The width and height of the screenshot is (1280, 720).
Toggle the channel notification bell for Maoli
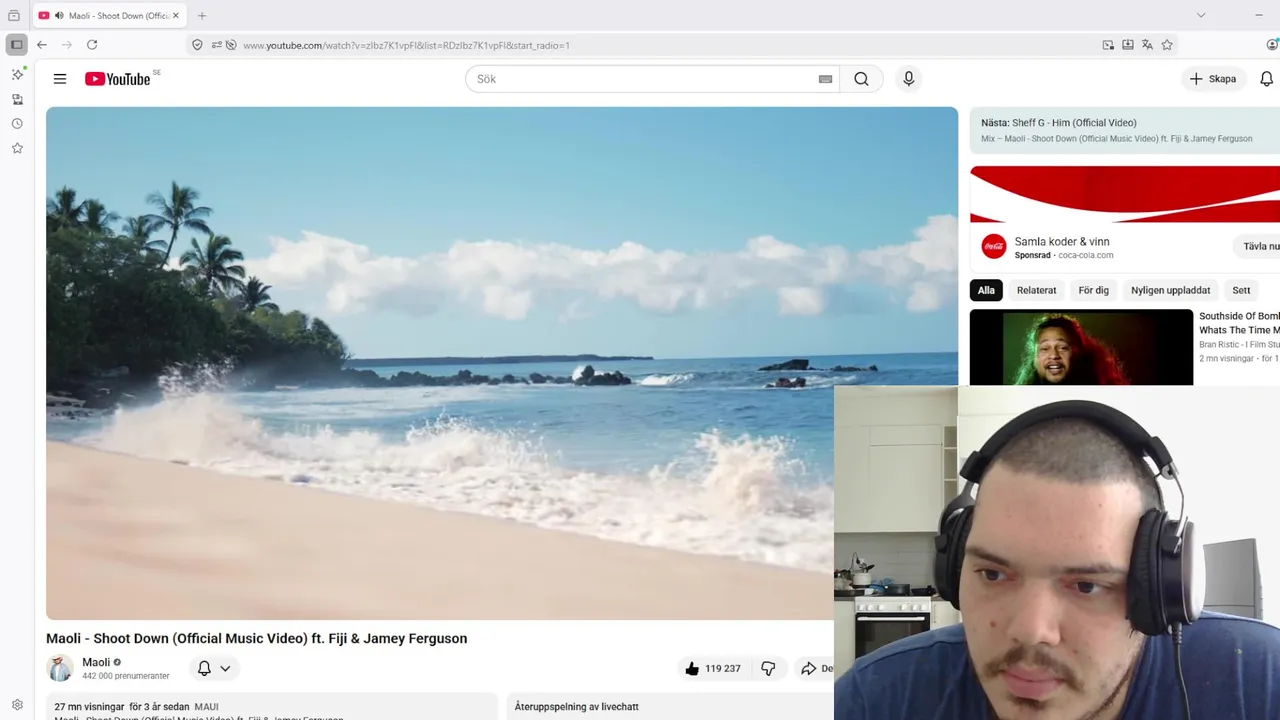204,668
